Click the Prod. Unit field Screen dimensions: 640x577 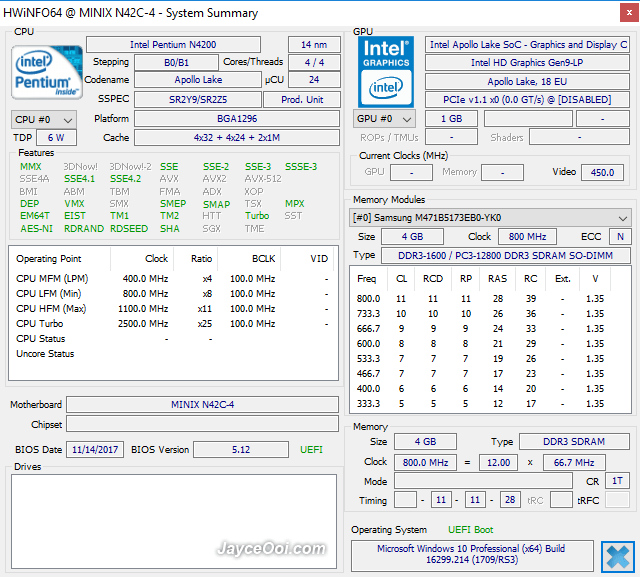tap(302, 100)
